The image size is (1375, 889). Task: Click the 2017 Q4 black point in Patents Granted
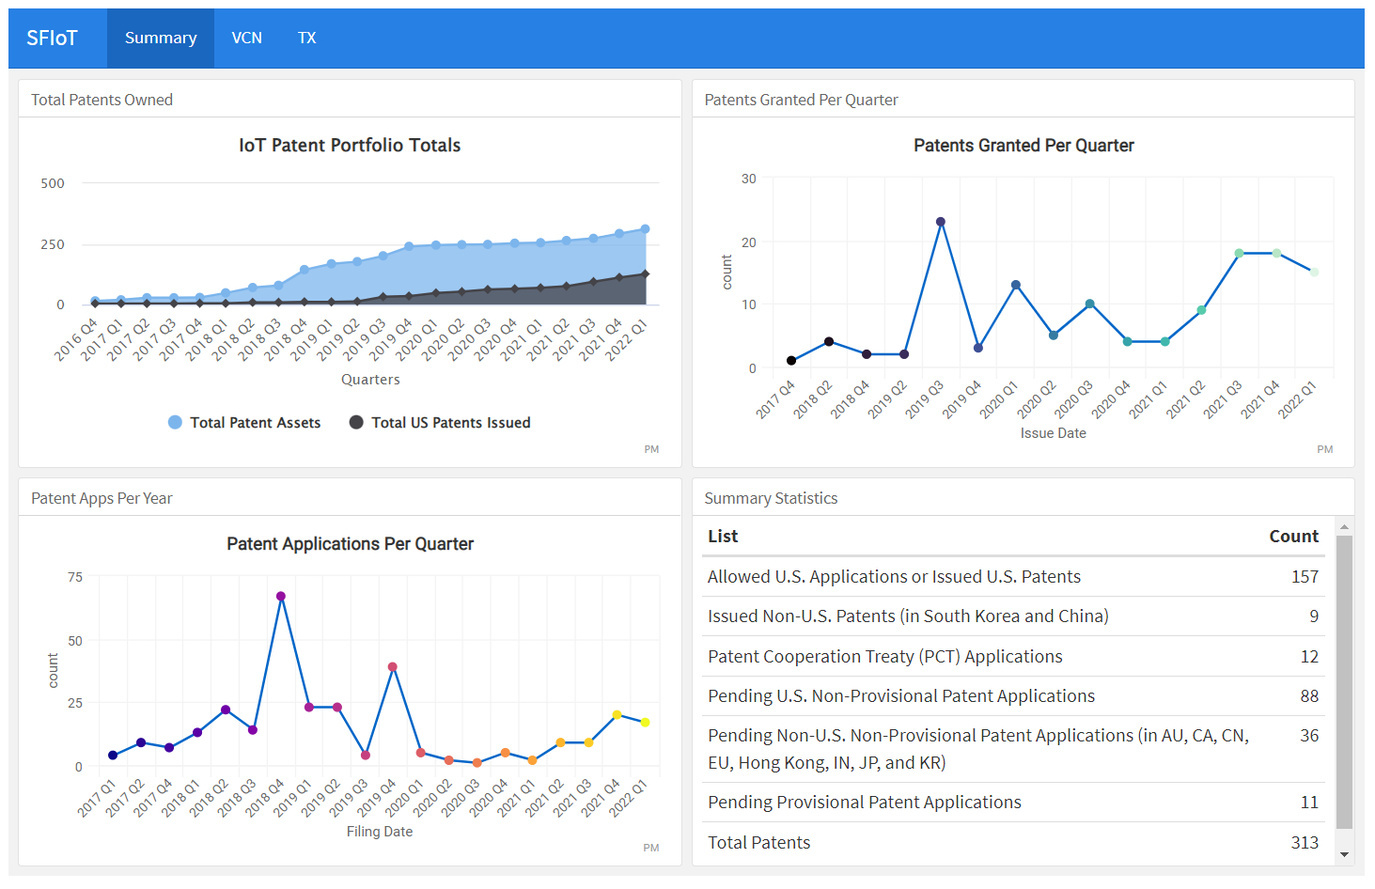point(791,361)
